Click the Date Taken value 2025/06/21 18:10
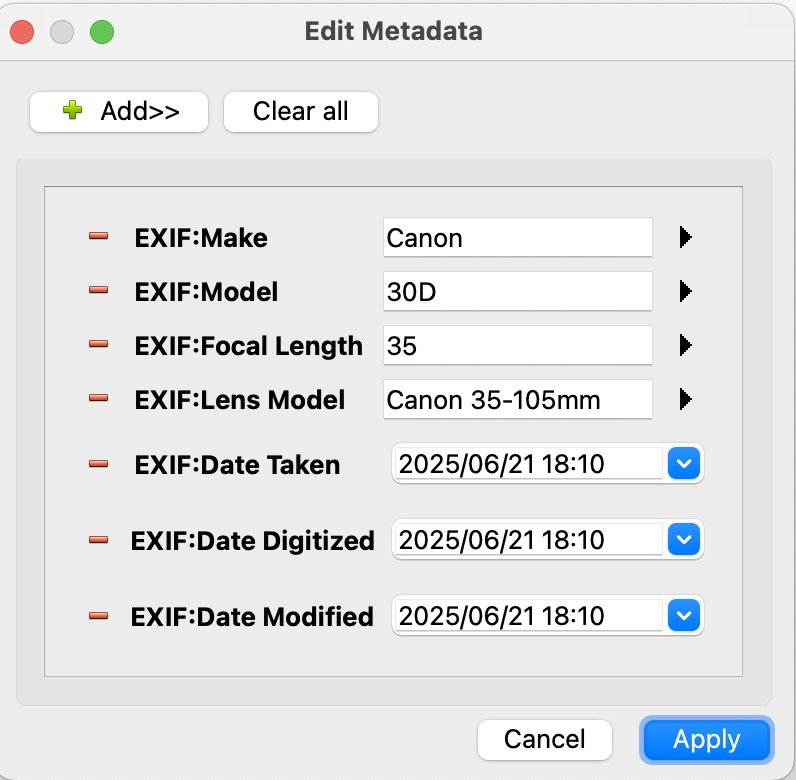Image resolution: width=796 pixels, height=780 pixels. coord(528,463)
